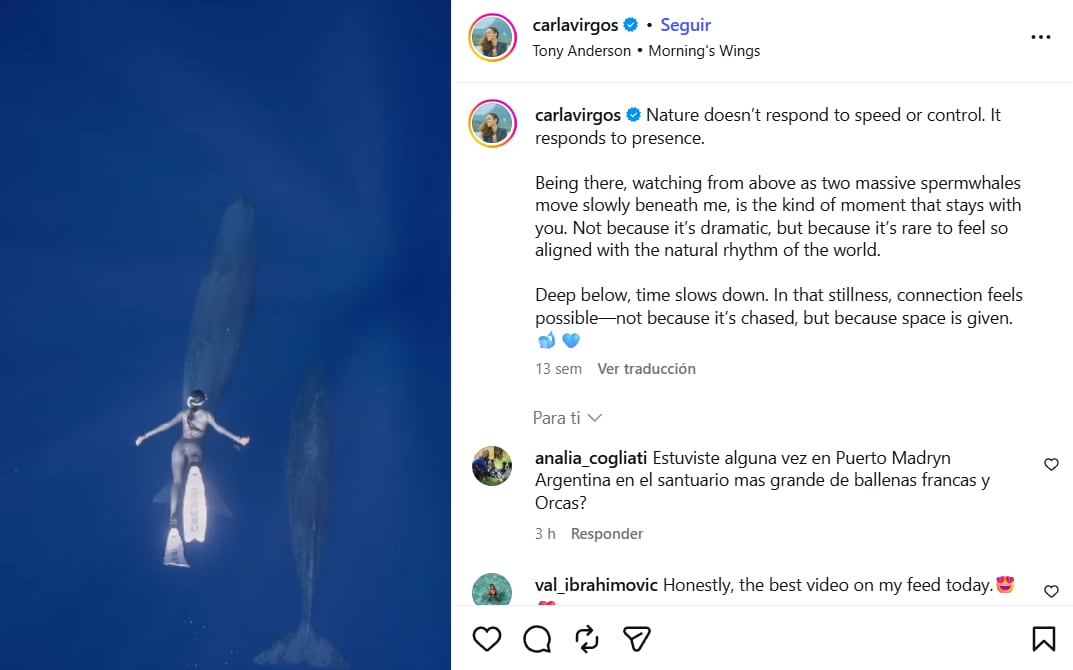Screen dimensions: 1073x670
Task: View analia_cogliati's profile picture
Action: coord(492,466)
